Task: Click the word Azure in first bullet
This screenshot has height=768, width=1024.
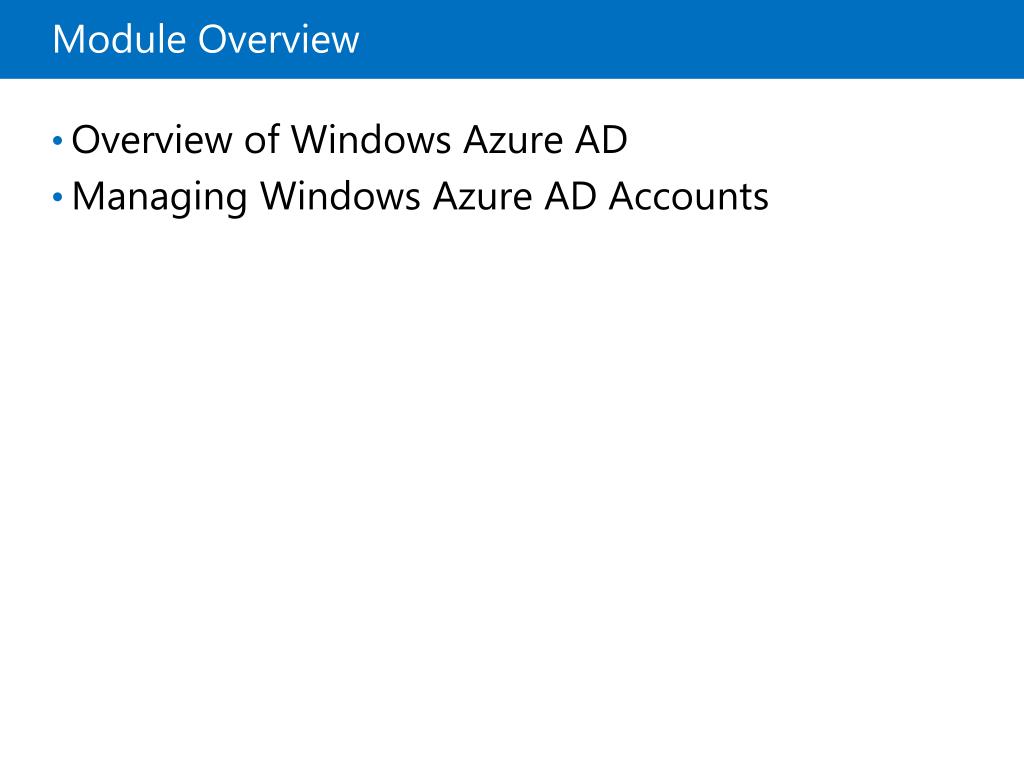Action: [513, 140]
